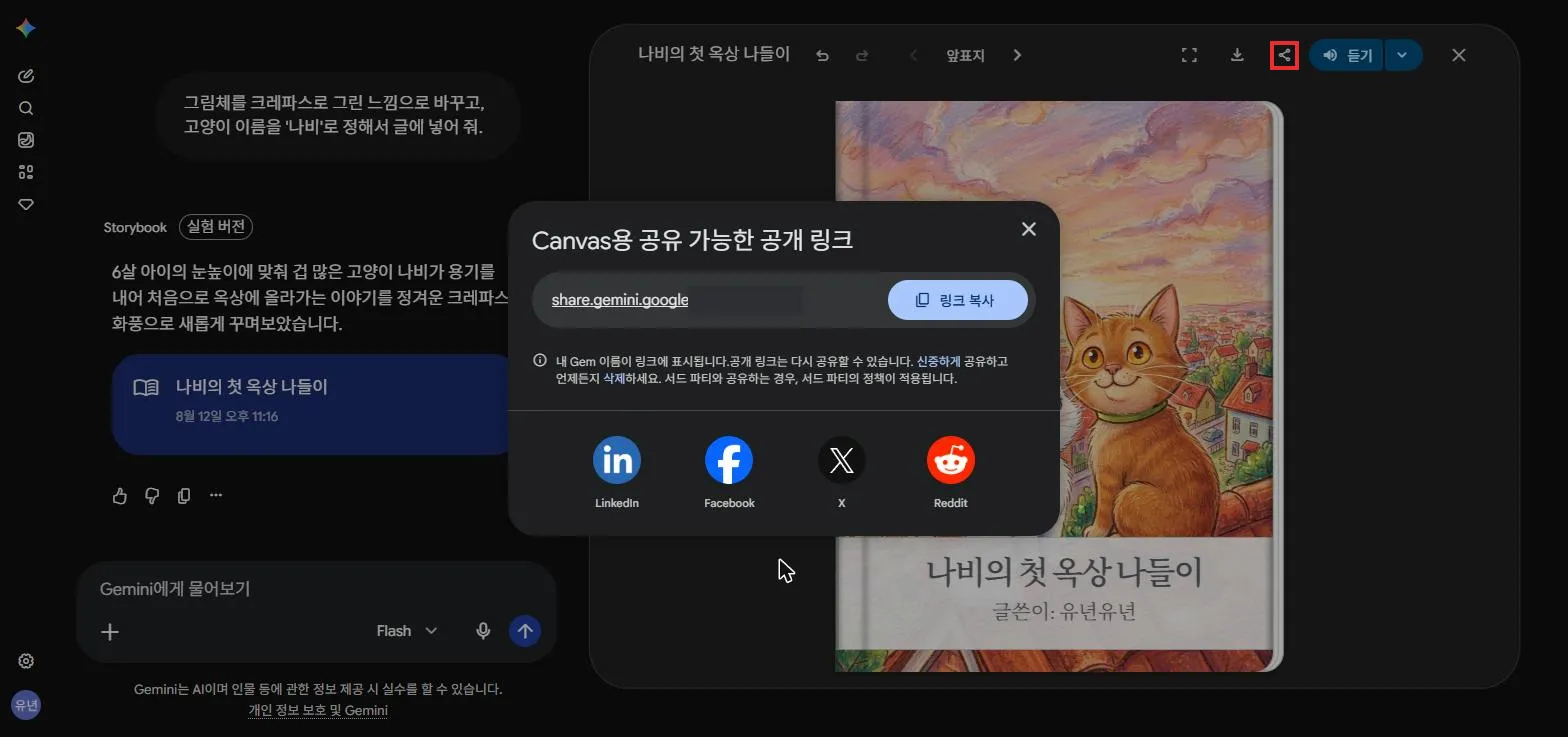Expand the 듣기 dropdown arrow
The image size is (1568, 737).
coord(1403,55)
